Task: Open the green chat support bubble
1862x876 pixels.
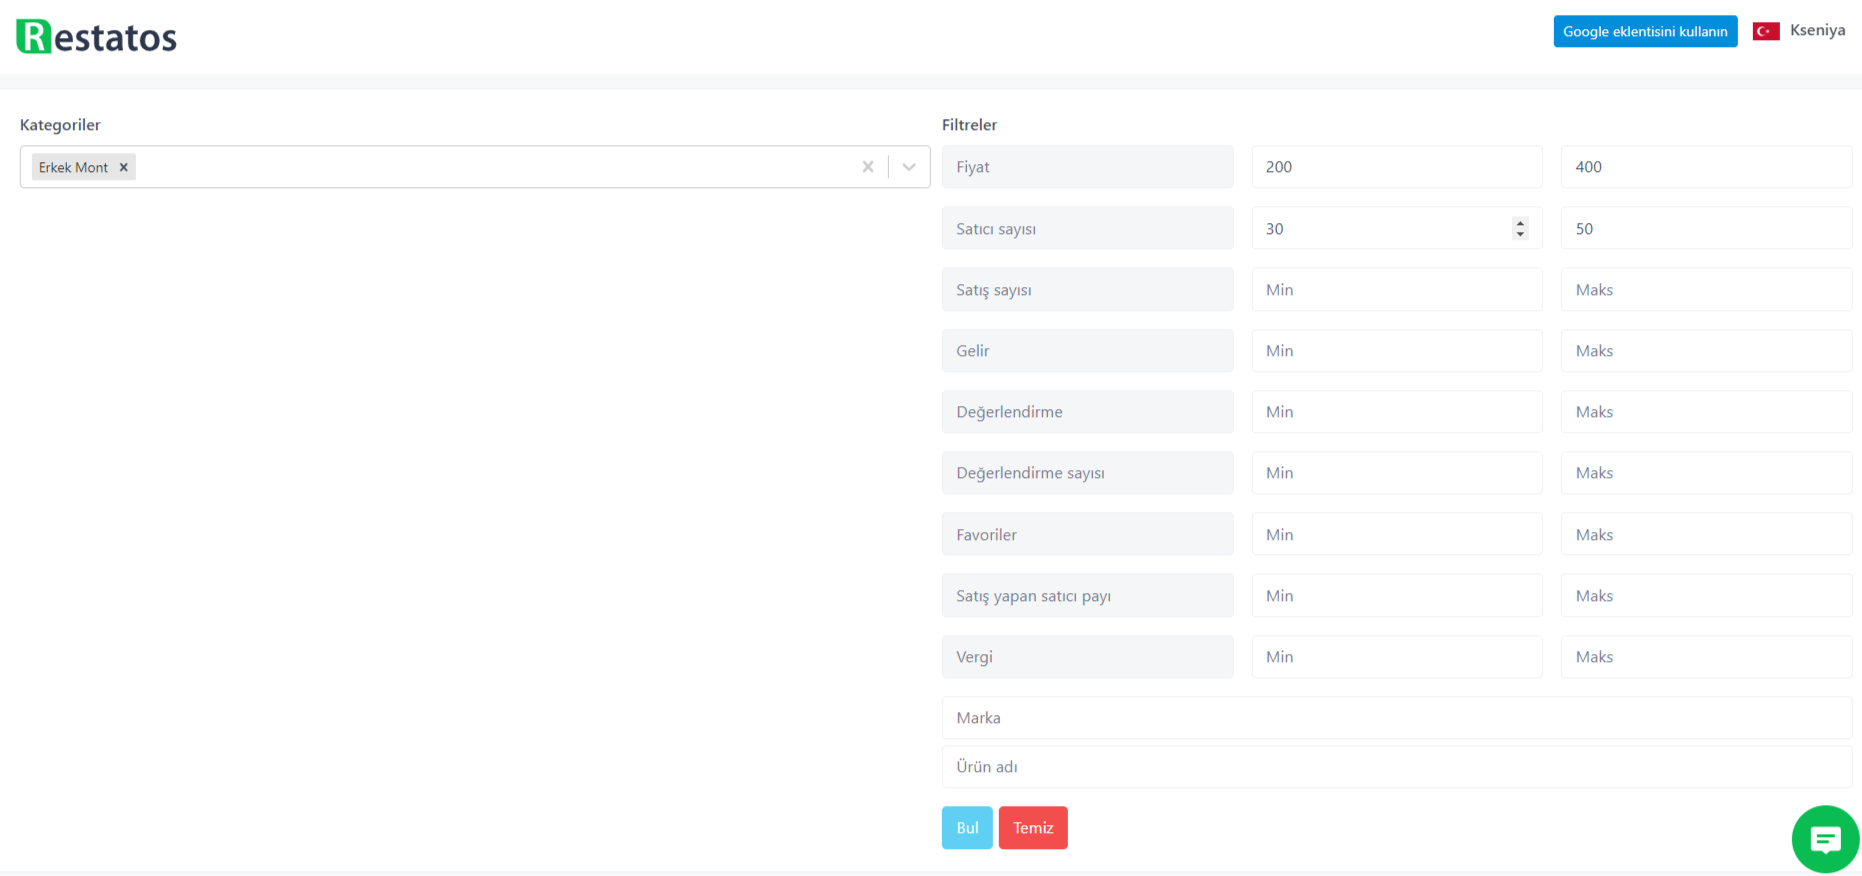Action: (1825, 839)
